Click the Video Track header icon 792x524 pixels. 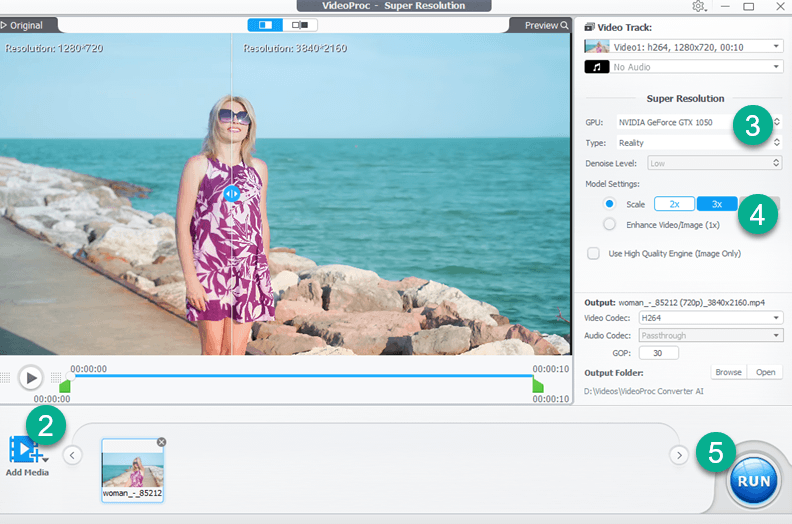coord(589,27)
